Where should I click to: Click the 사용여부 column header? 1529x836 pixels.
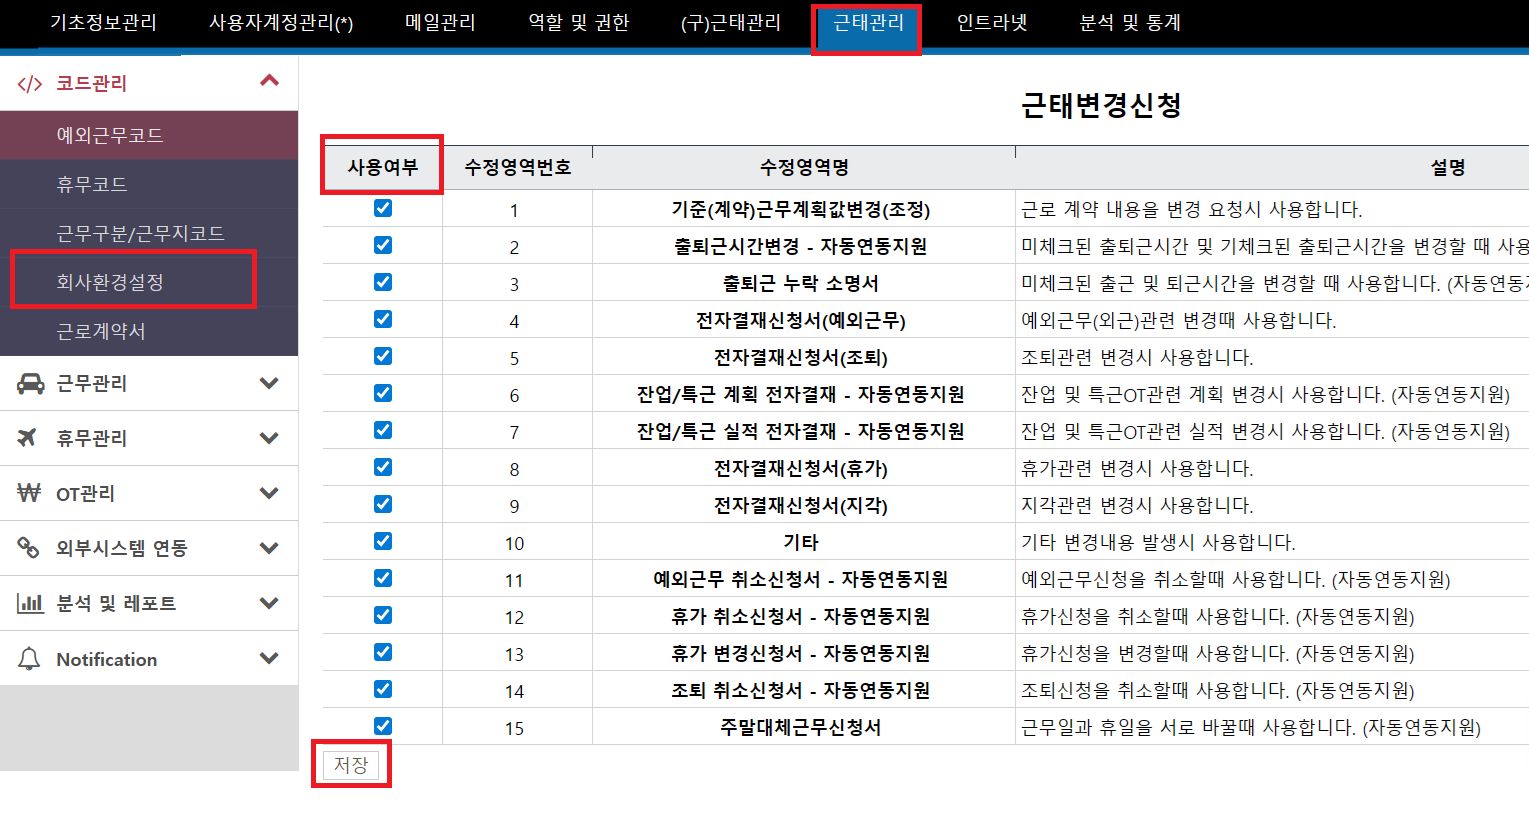coord(382,167)
